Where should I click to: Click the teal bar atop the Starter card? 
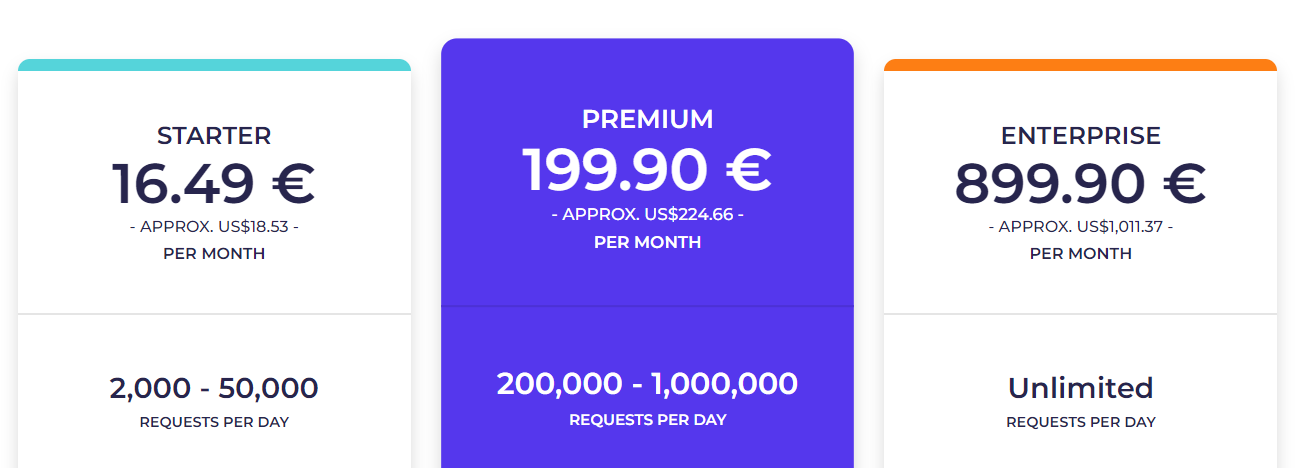tap(214, 65)
